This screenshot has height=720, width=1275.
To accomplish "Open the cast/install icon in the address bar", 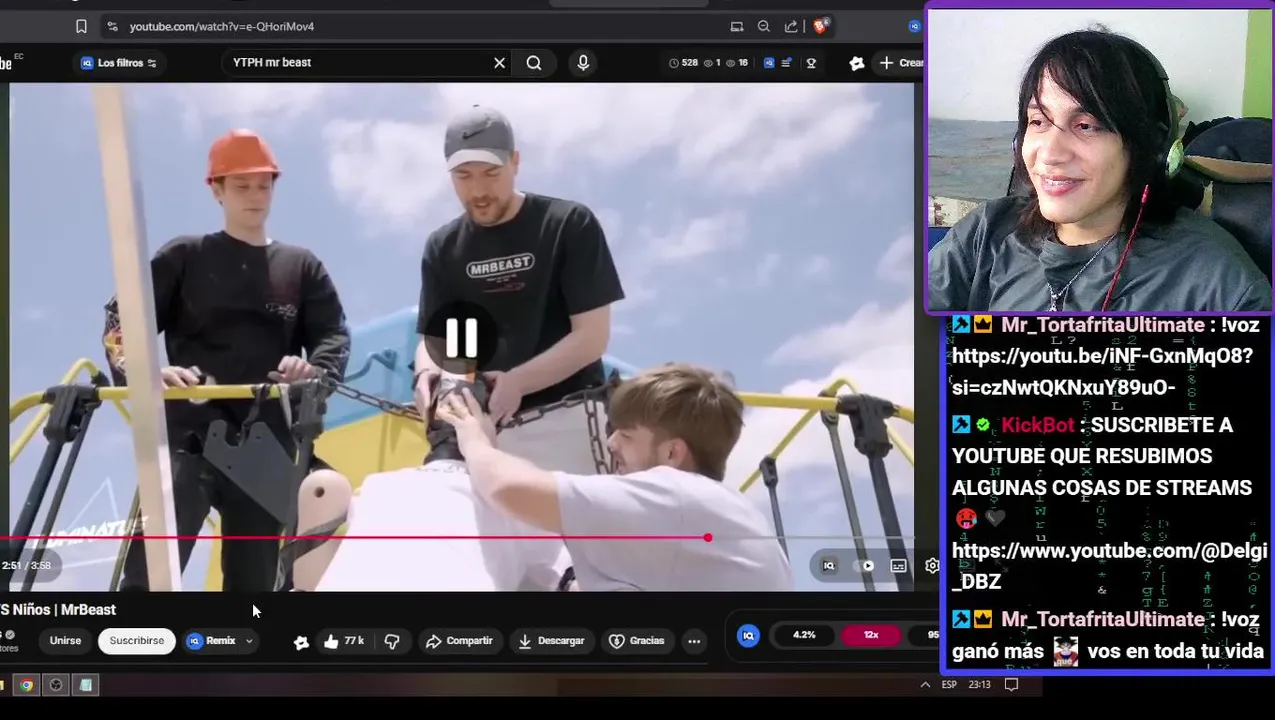I will pos(737,27).
